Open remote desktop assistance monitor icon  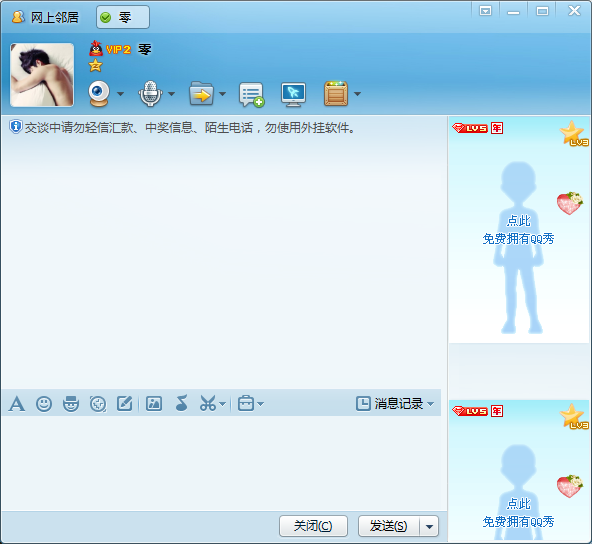pos(293,94)
